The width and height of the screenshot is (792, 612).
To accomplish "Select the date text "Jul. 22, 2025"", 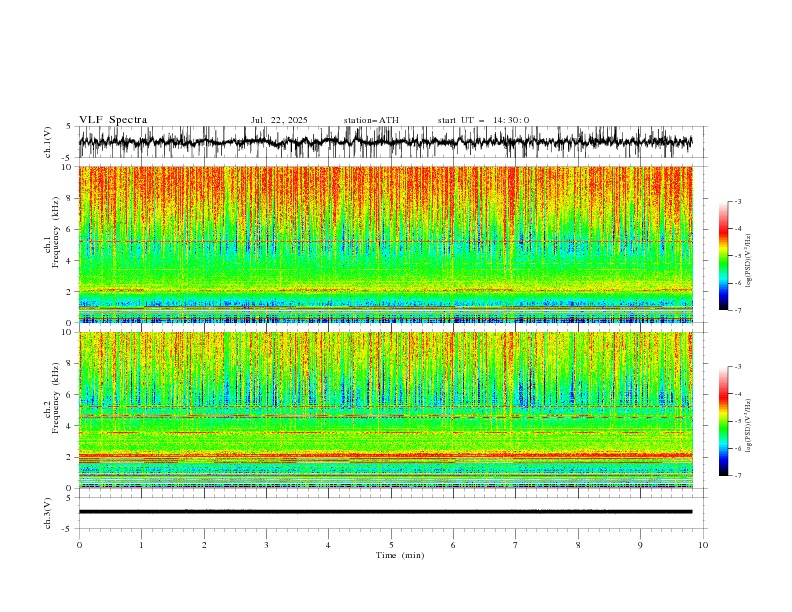I will tap(279, 120).
